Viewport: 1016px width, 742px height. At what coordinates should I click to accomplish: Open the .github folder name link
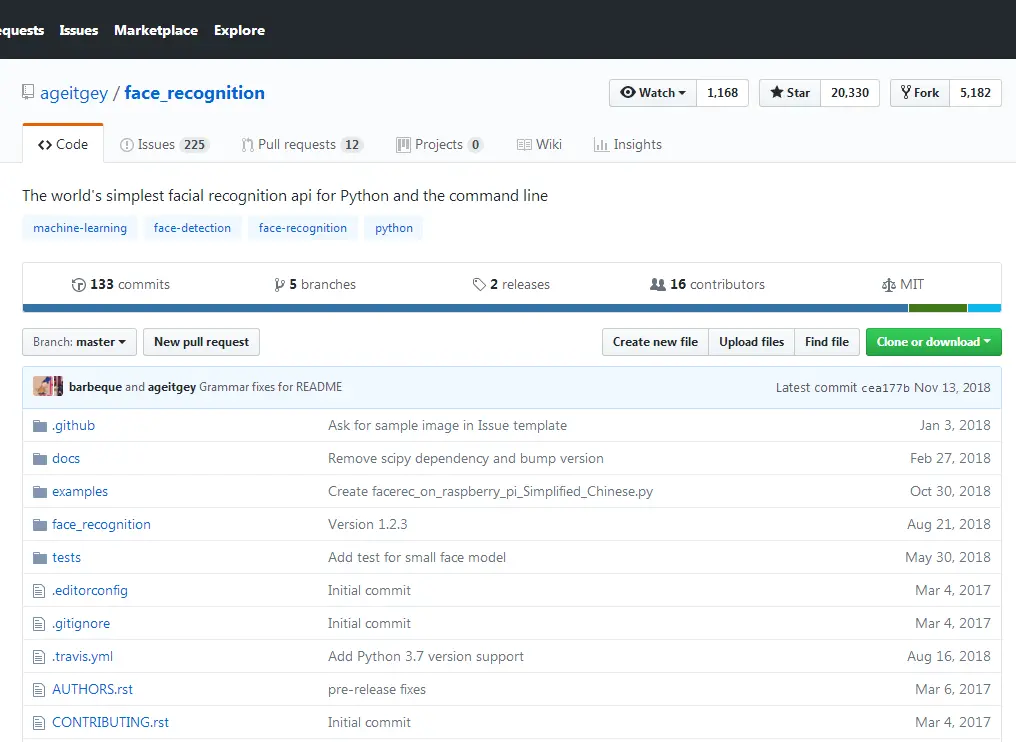[73, 426]
